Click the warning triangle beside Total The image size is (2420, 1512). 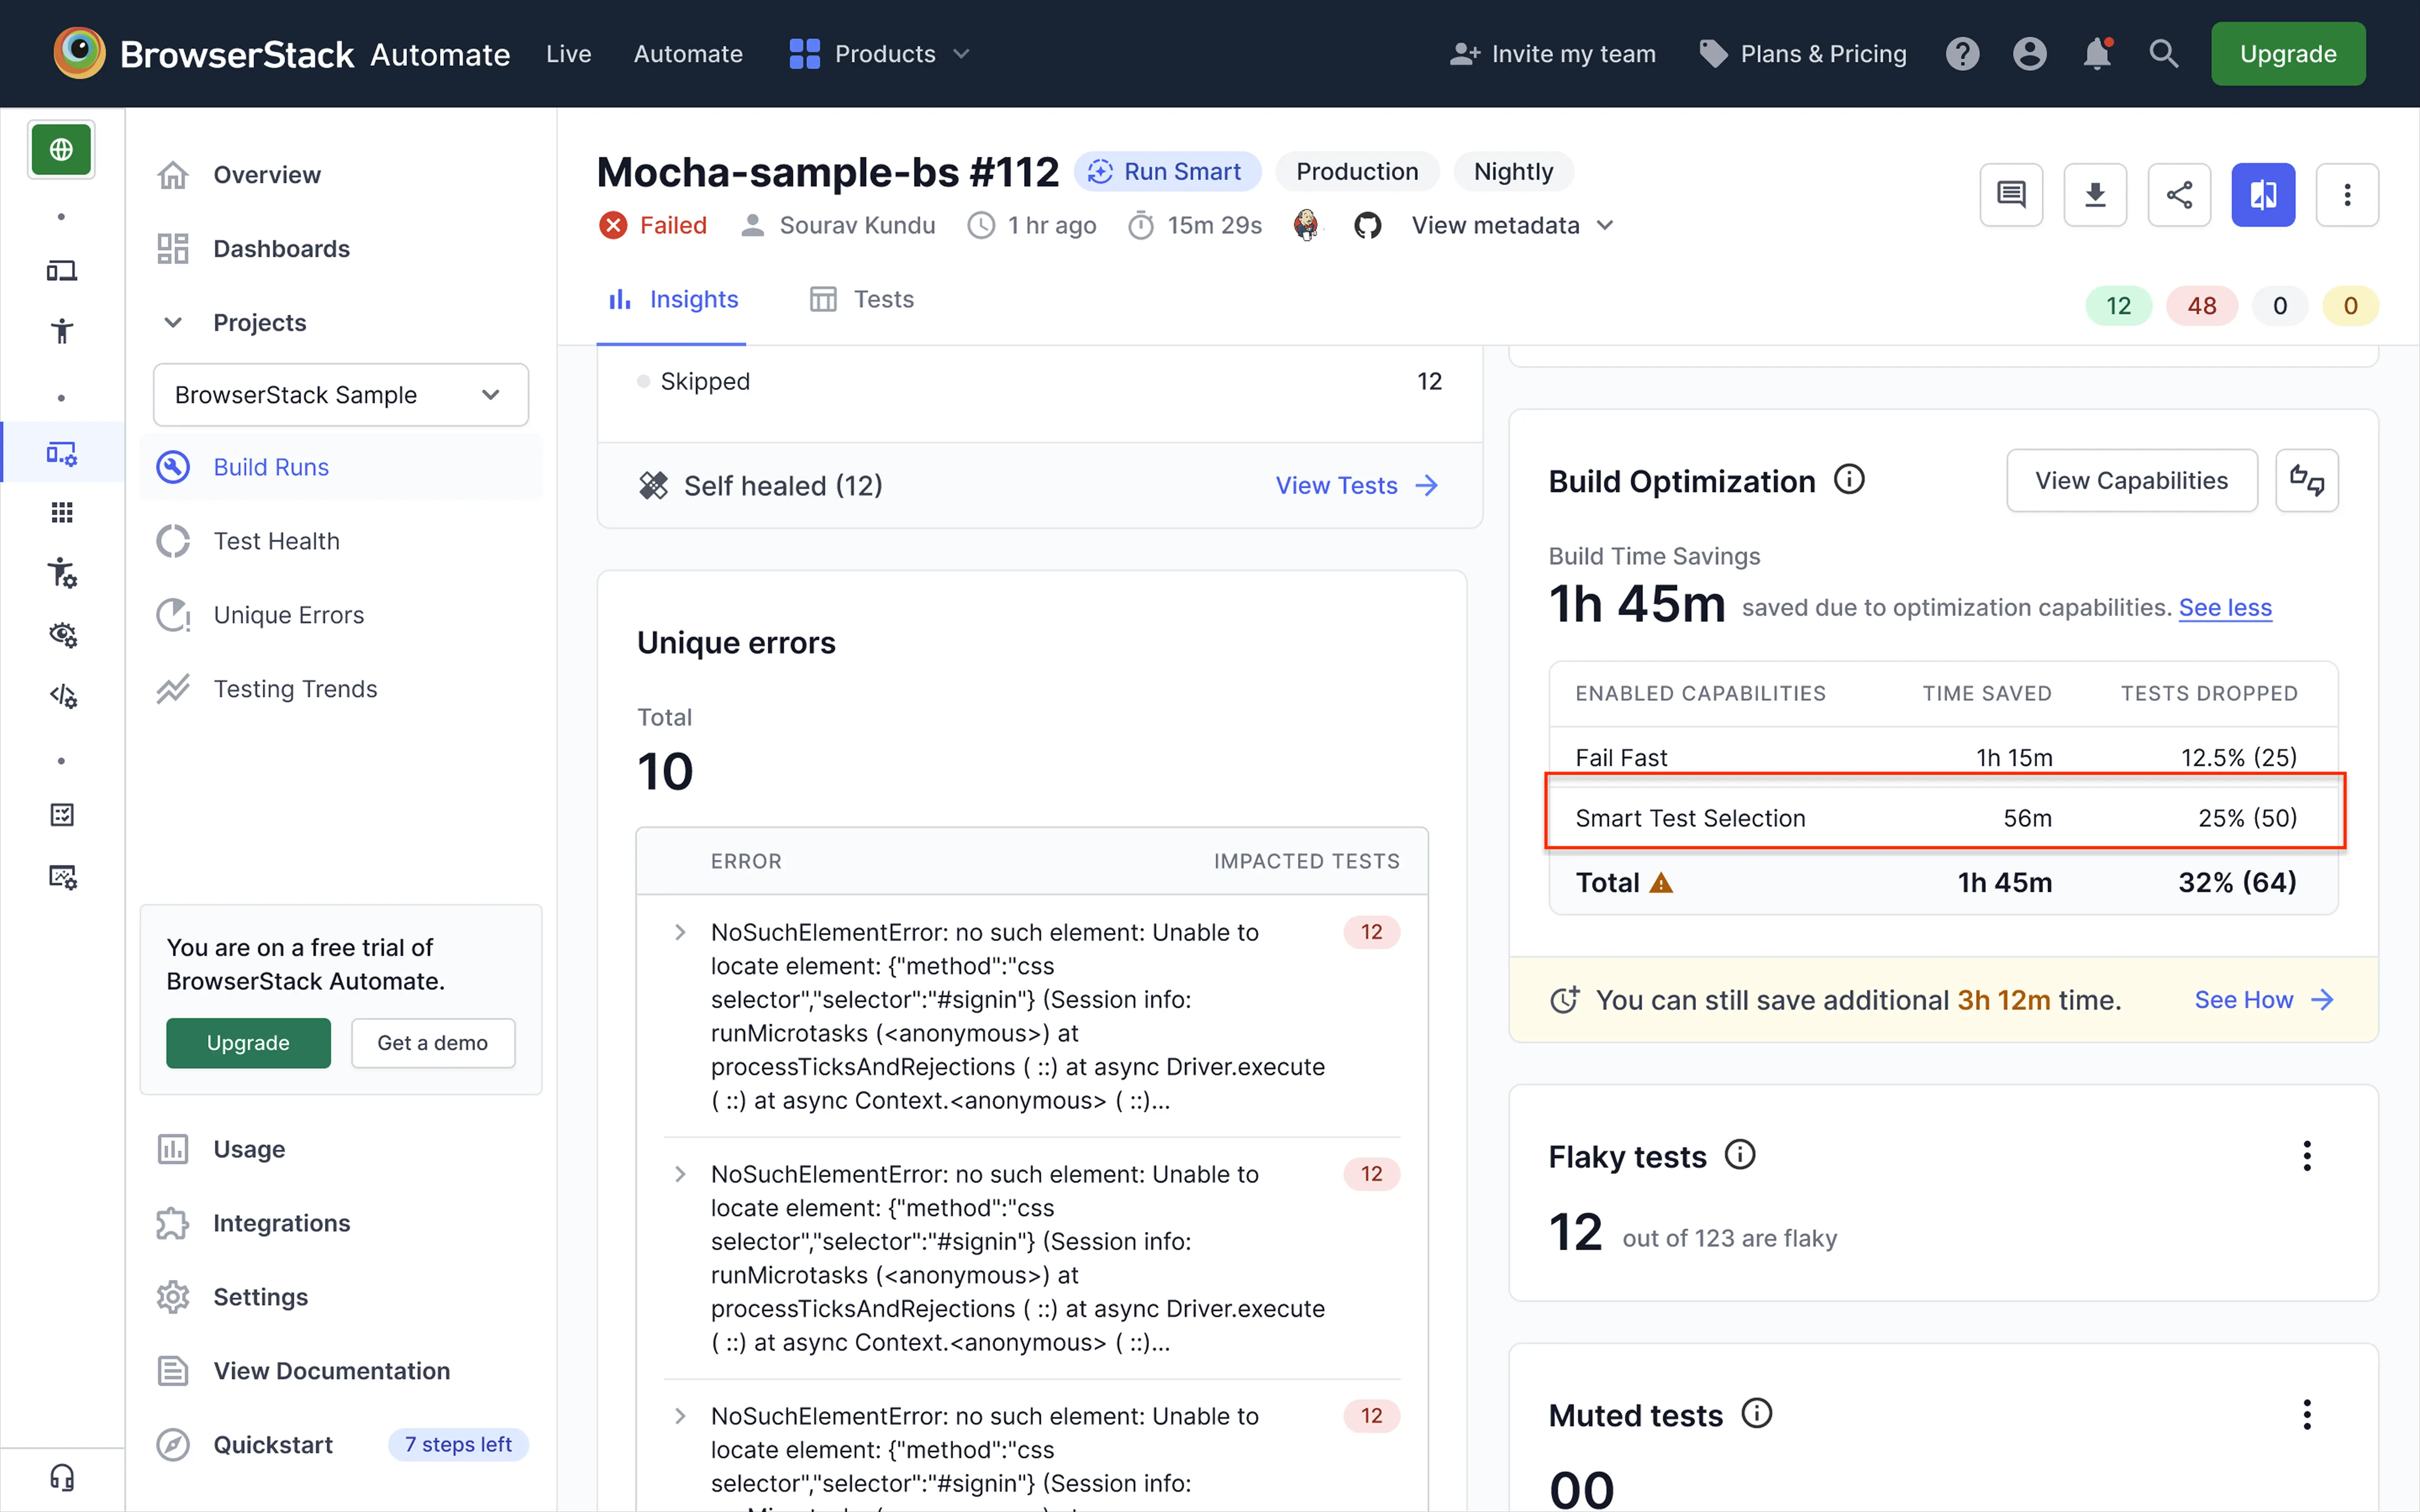(x=1661, y=883)
